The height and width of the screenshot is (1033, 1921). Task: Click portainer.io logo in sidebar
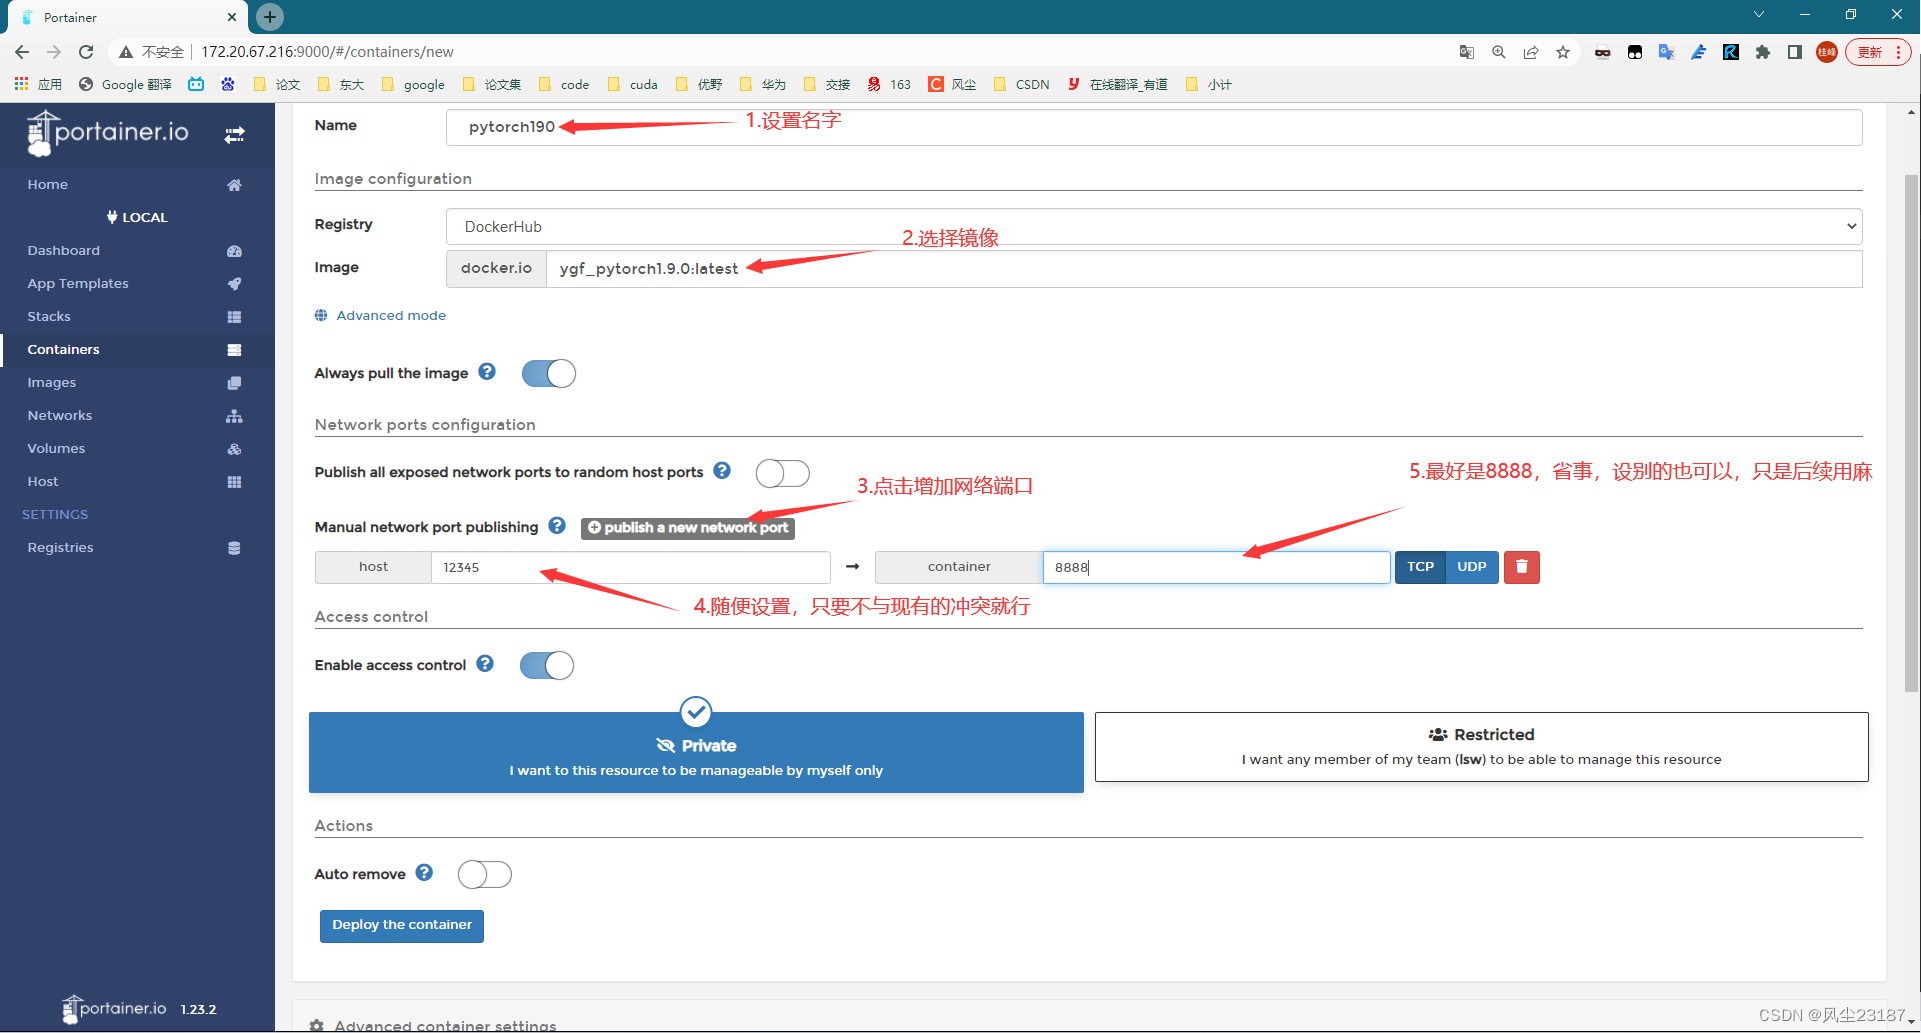click(x=108, y=134)
